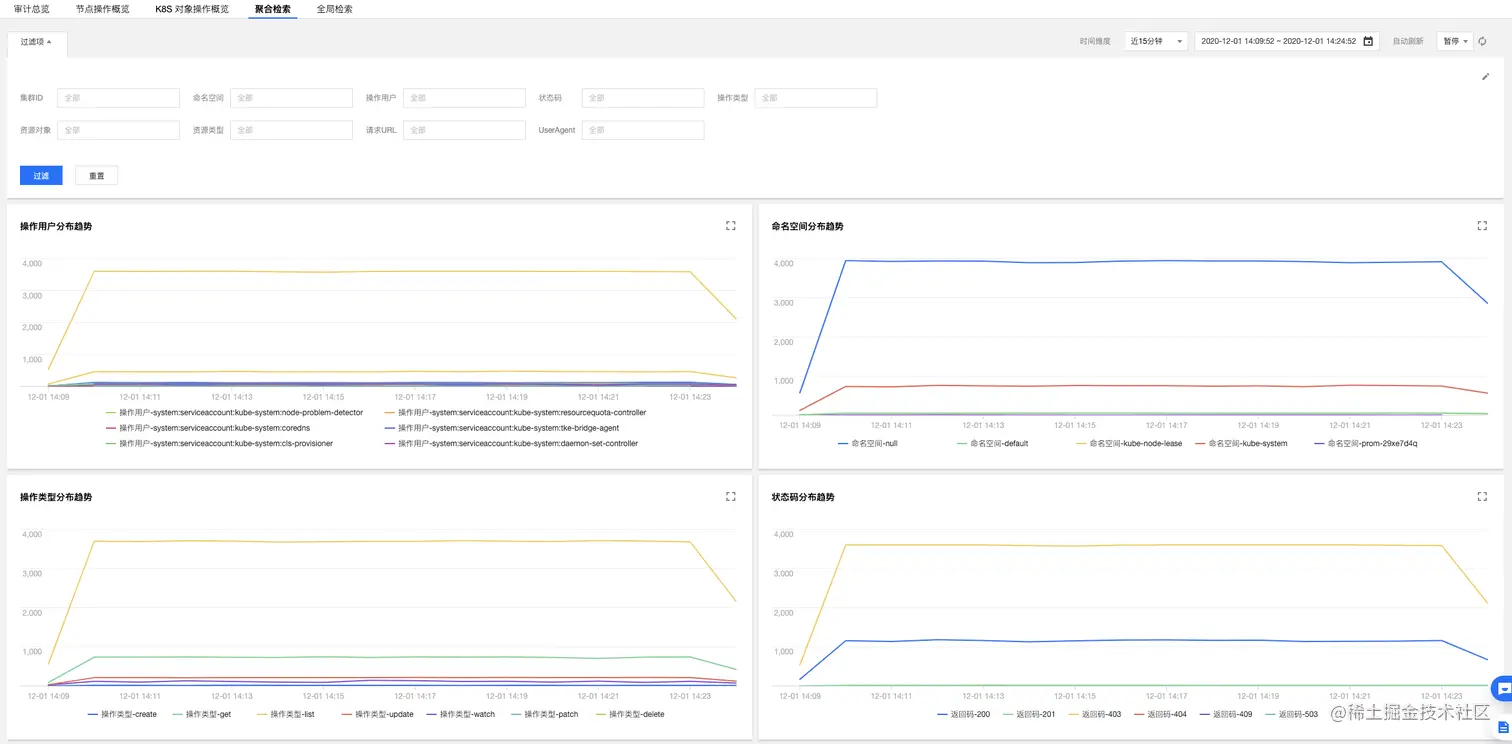Toggle 返回码-201 legend series

(x=1029, y=714)
